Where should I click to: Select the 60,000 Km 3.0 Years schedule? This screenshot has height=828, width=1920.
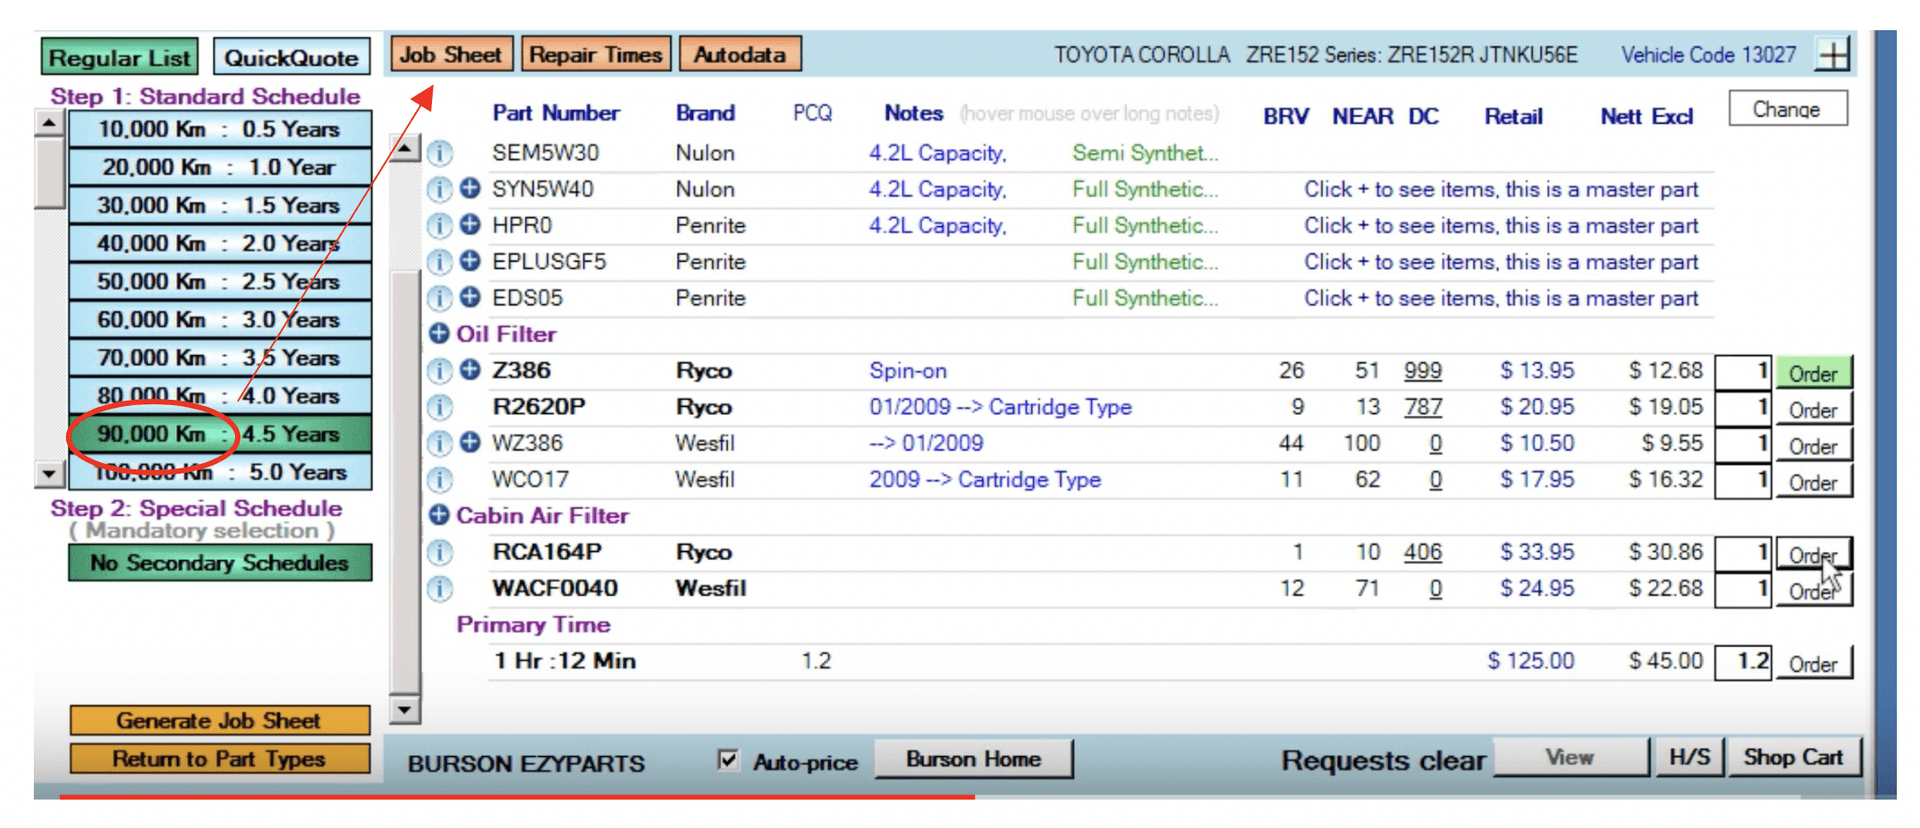(219, 319)
